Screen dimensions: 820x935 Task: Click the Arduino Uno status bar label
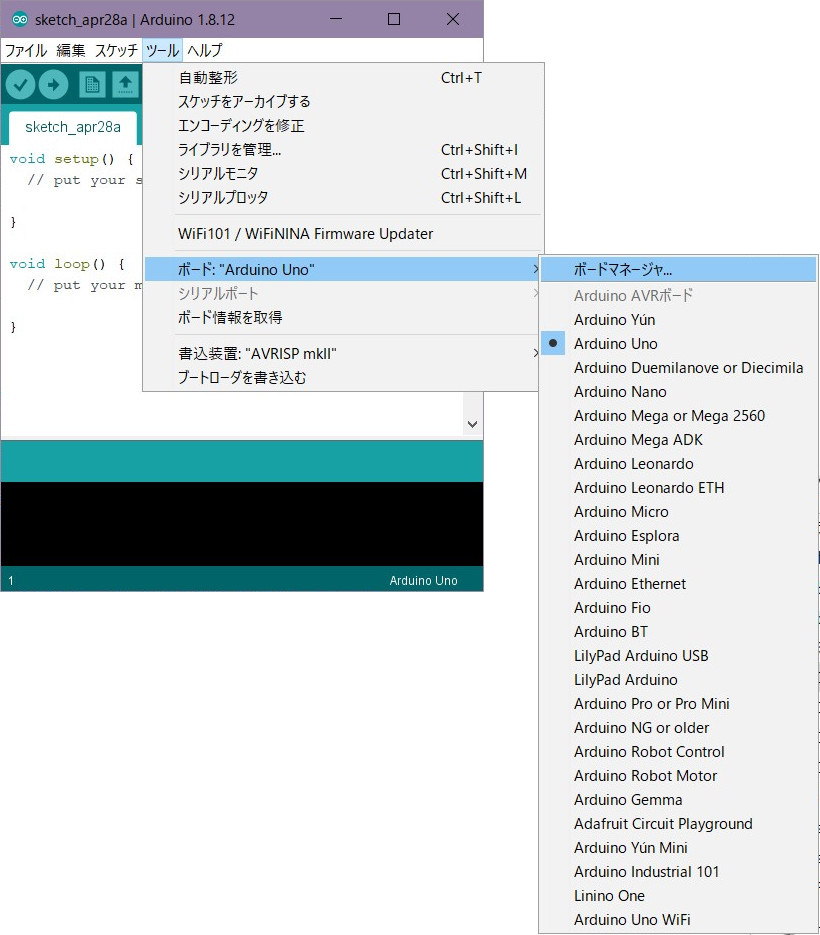[423, 580]
